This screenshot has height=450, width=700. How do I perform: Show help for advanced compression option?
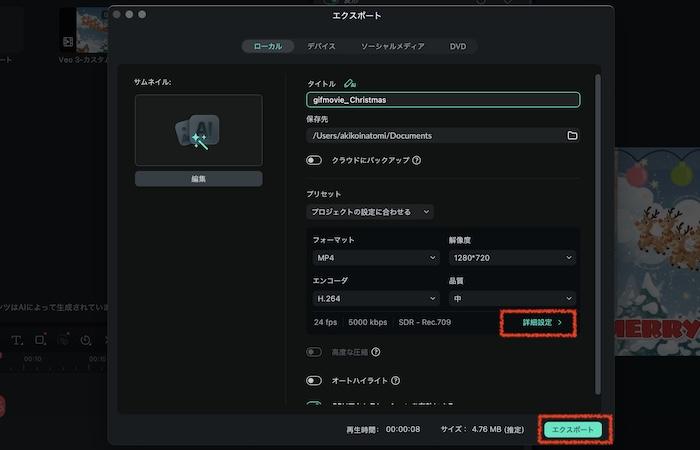[376, 352]
